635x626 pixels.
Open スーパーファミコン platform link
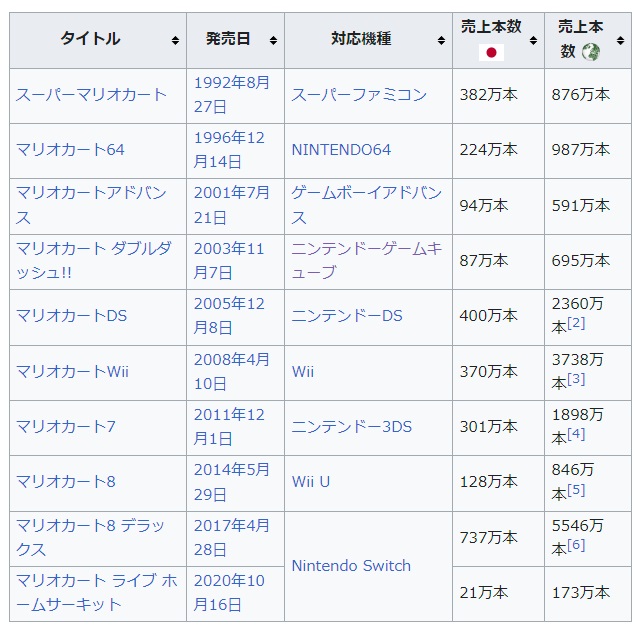[x=359, y=95]
